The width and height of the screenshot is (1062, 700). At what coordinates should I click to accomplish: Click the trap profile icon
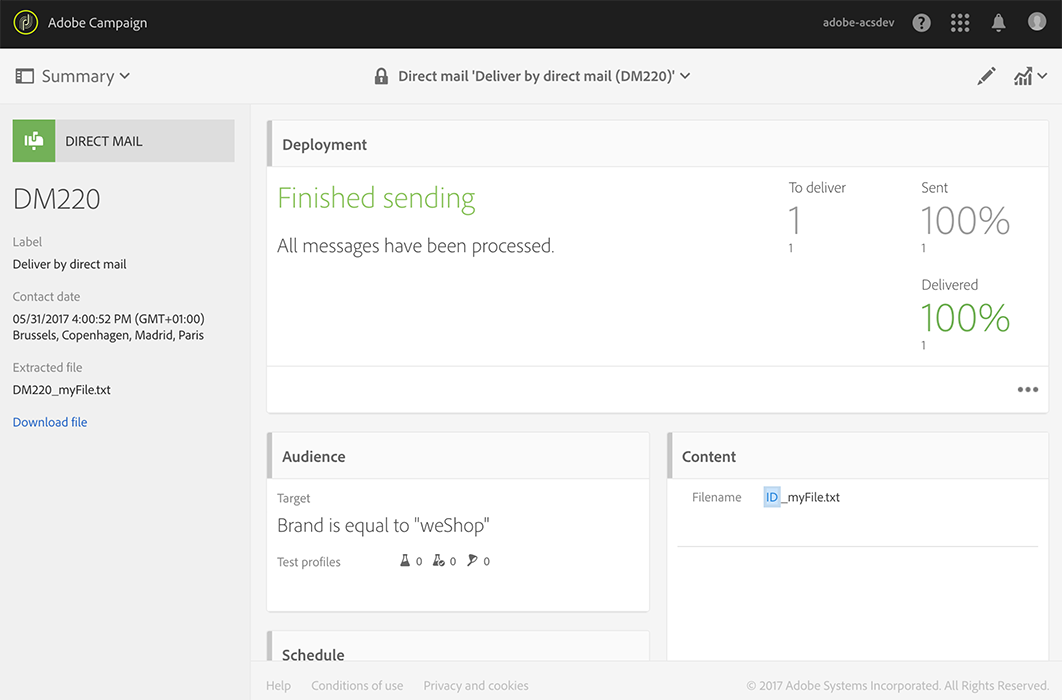coord(472,561)
